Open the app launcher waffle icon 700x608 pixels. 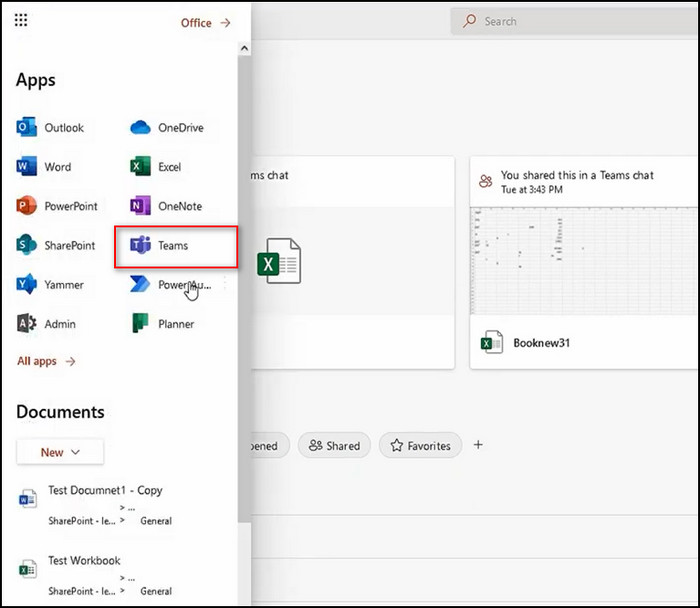click(x=21, y=20)
